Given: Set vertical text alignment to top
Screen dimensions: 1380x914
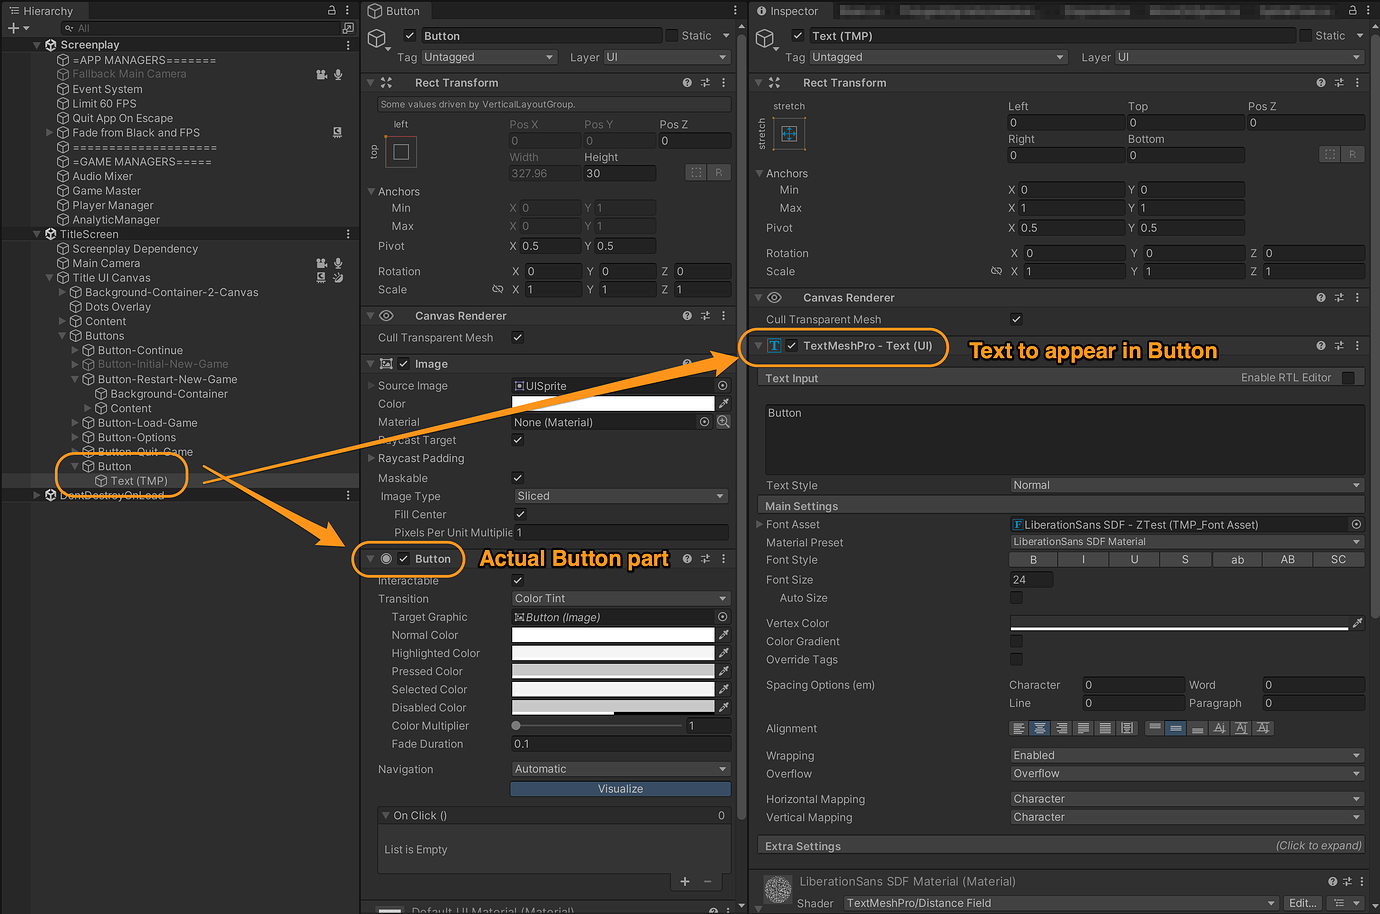Looking at the screenshot, I should (x=1155, y=728).
